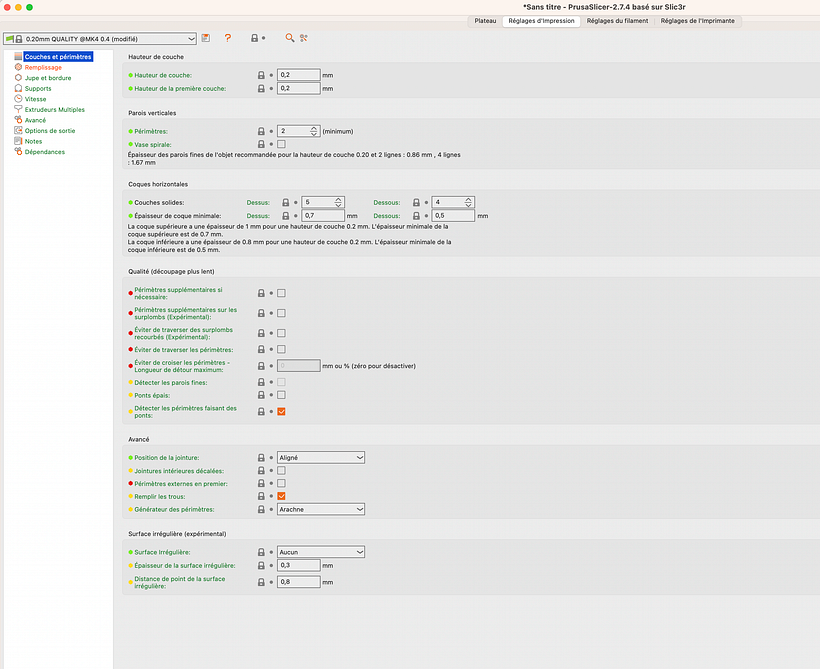Disable the Remplir les trous checkbox
820x669 pixels.
click(x=282, y=497)
